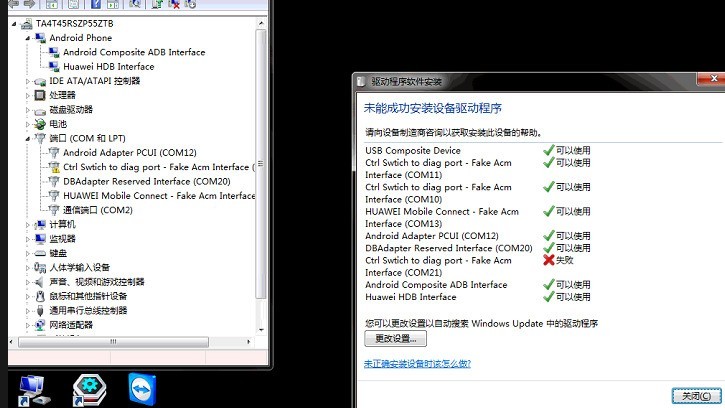Expand the 磁盘驱动器 category
The height and width of the screenshot is (408, 725).
[28, 110]
